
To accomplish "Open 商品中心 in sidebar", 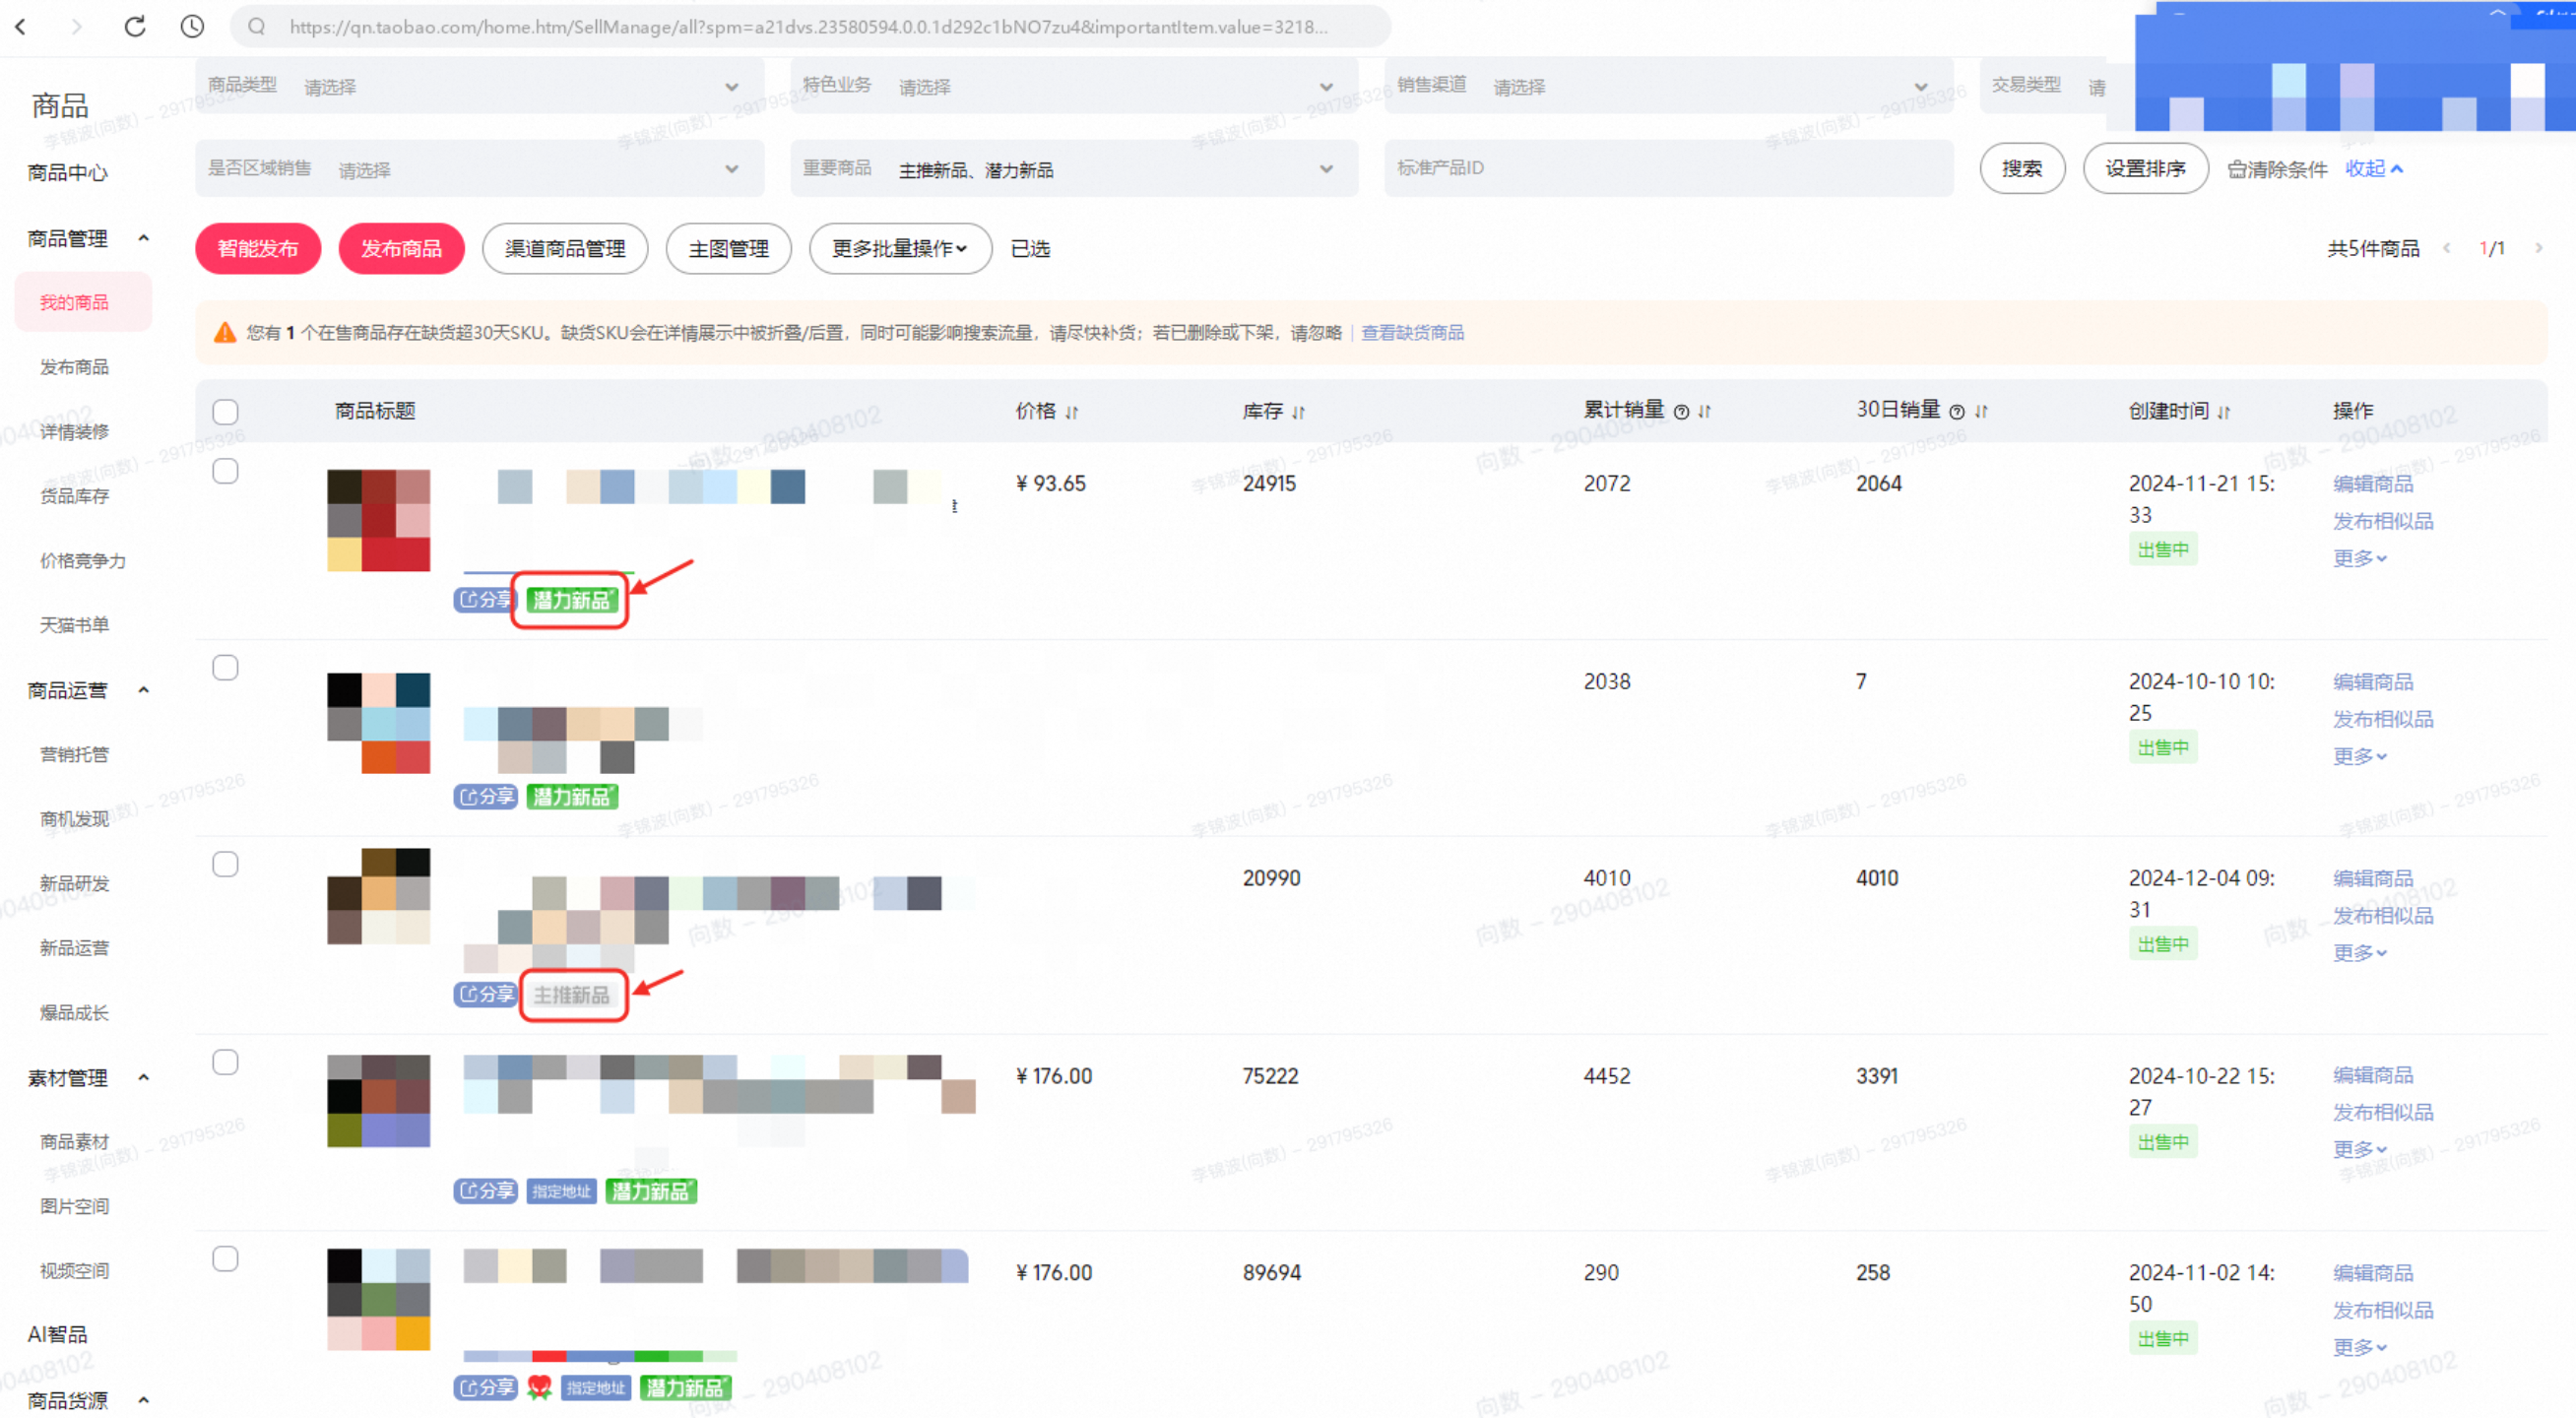I will [x=67, y=172].
